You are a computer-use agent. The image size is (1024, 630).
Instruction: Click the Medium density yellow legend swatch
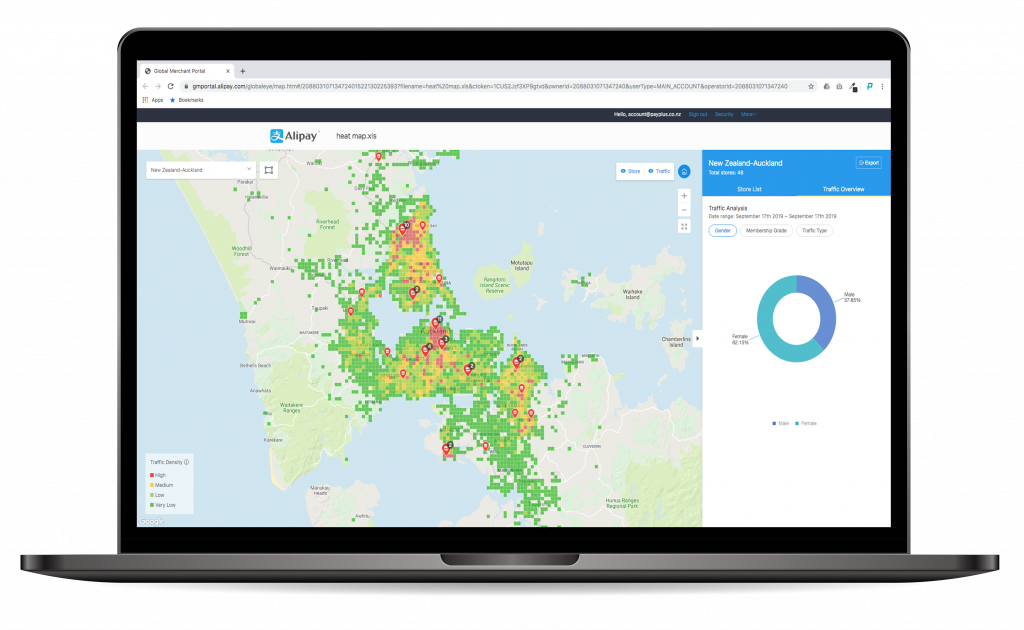[x=152, y=485]
